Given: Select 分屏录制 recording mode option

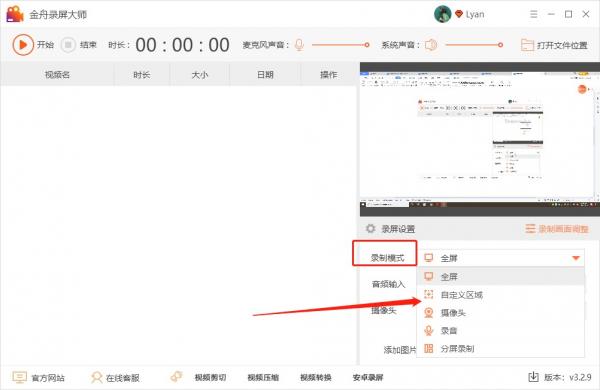Looking at the screenshot, I should tap(501, 348).
